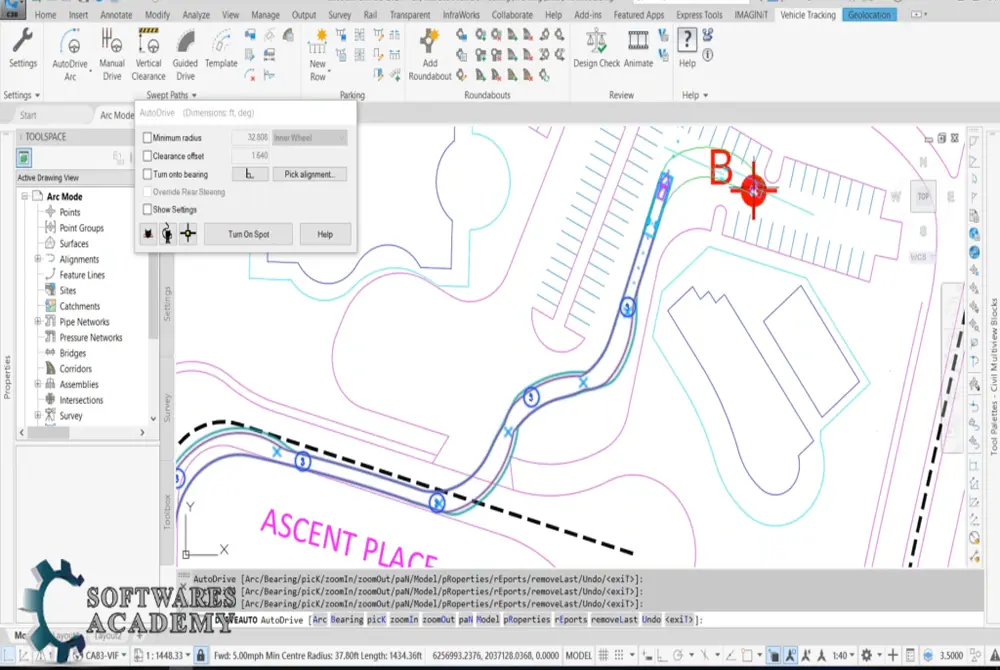Expand the Alignments tree node
This screenshot has width=1000, height=670.
tap(38, 259)
